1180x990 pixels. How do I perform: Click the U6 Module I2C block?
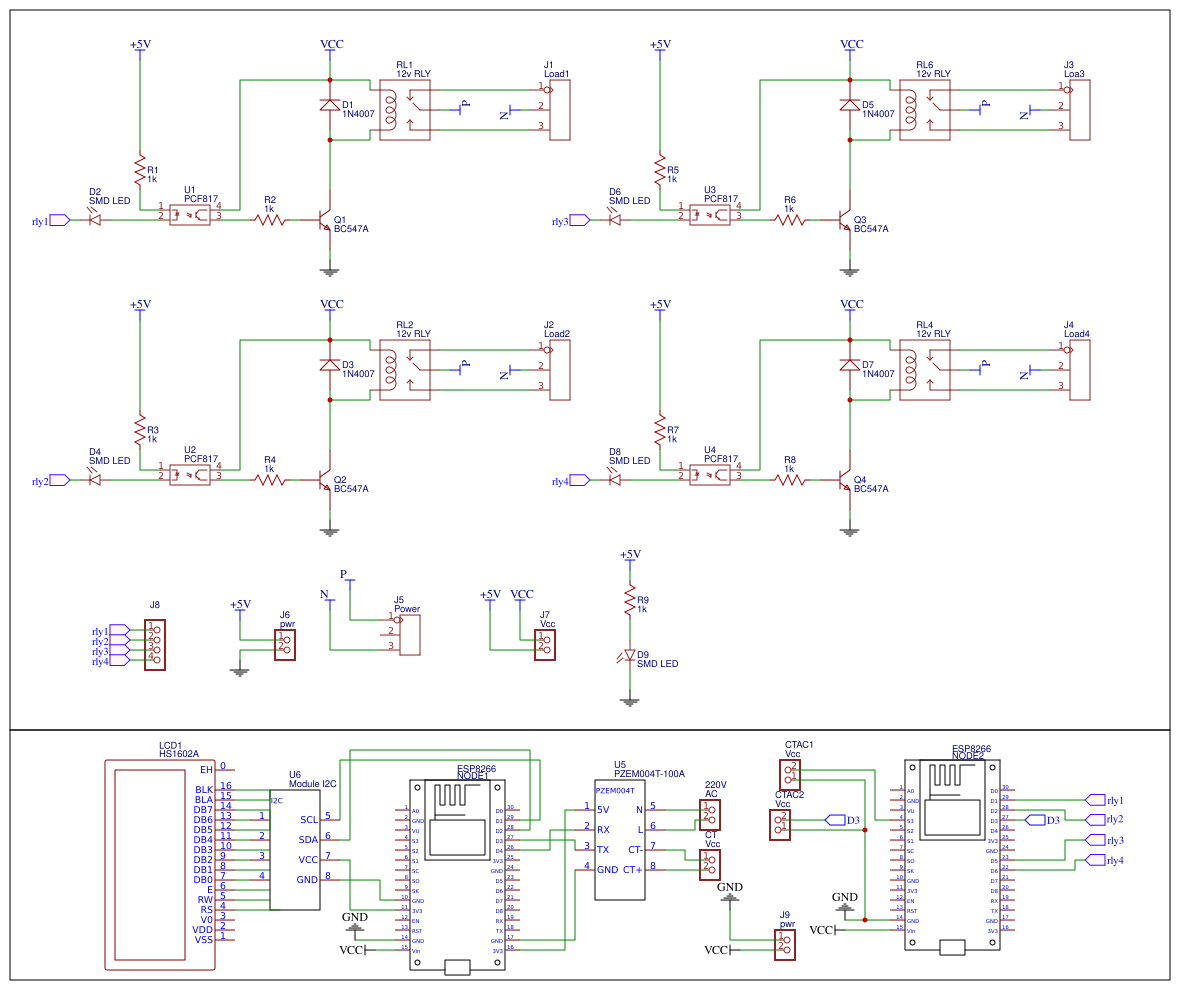point(295,850)
